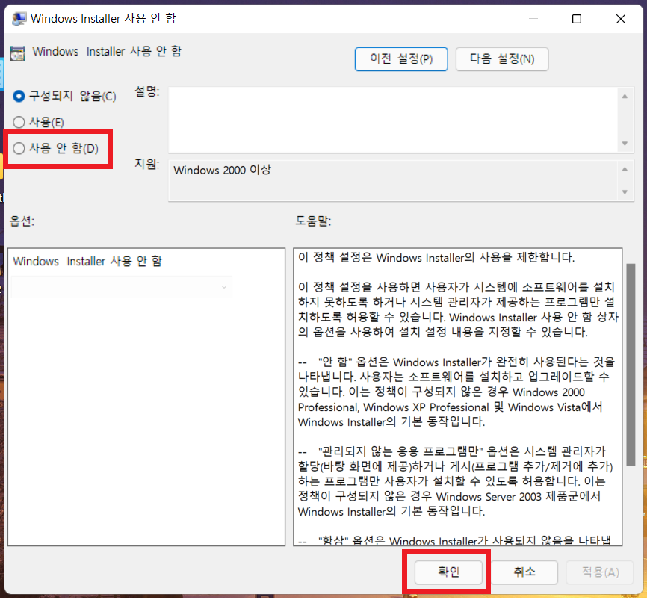Click the down arrow of the 설명 scrollbar
The height and width of the screenshot is (598, 647).
tap(625, 143)
